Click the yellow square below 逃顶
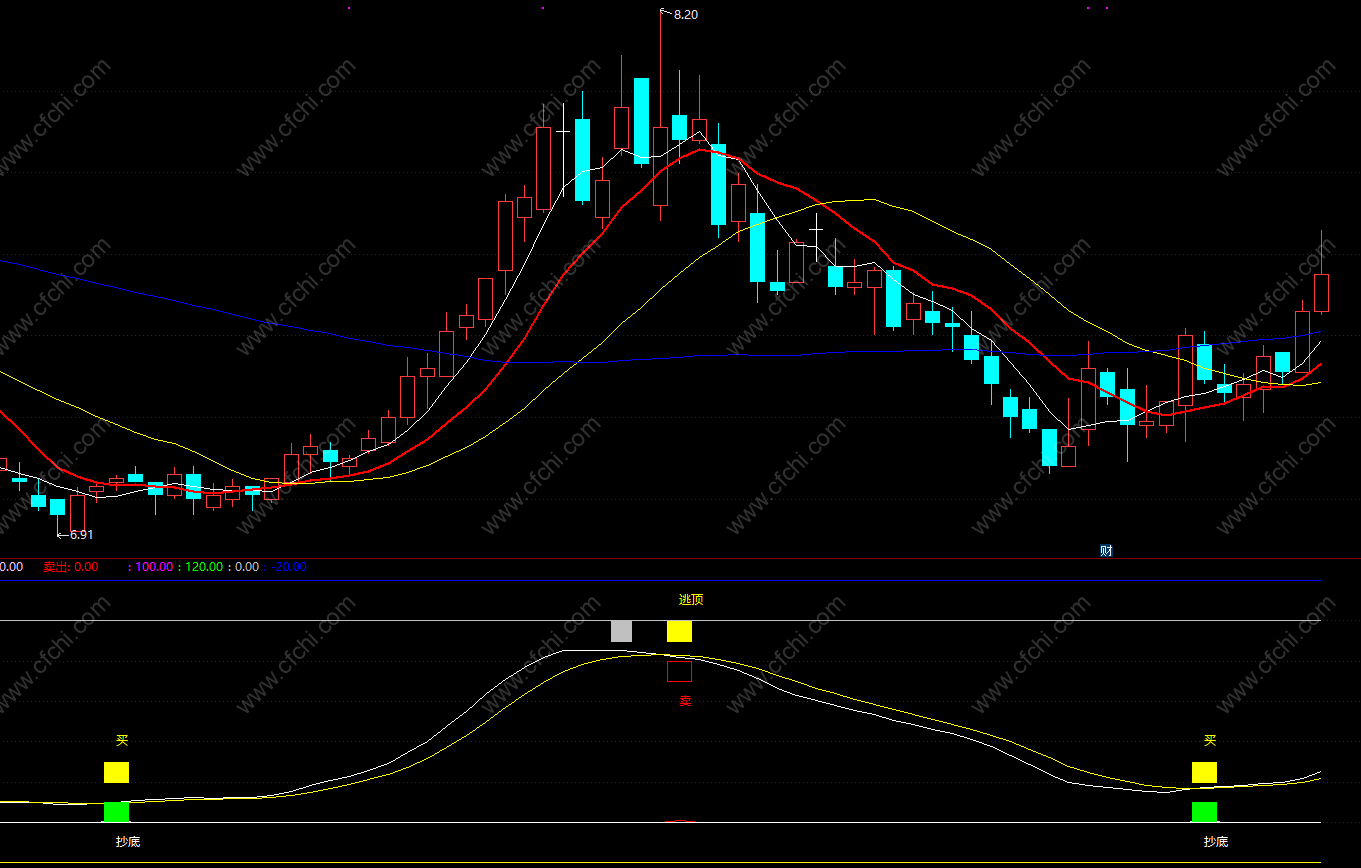Screen dimensions: 1361x868 pos(679,631)
